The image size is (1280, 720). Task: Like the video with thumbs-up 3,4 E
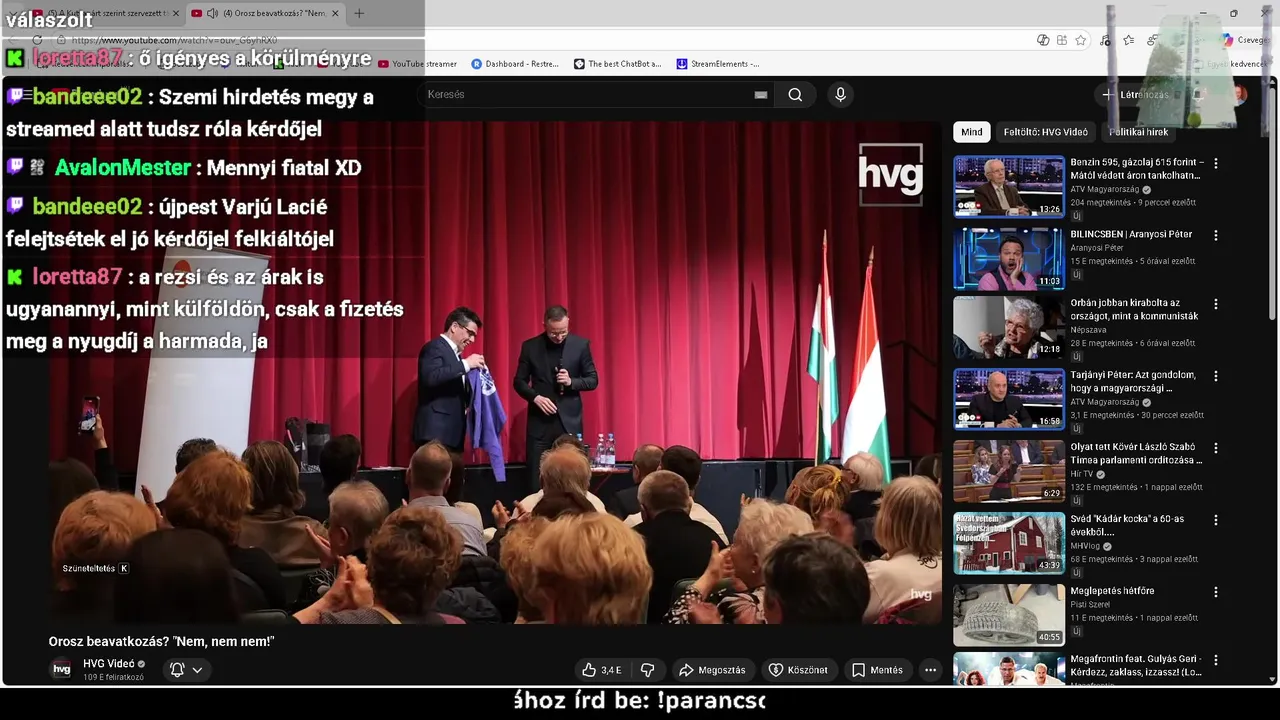point(602,670)
